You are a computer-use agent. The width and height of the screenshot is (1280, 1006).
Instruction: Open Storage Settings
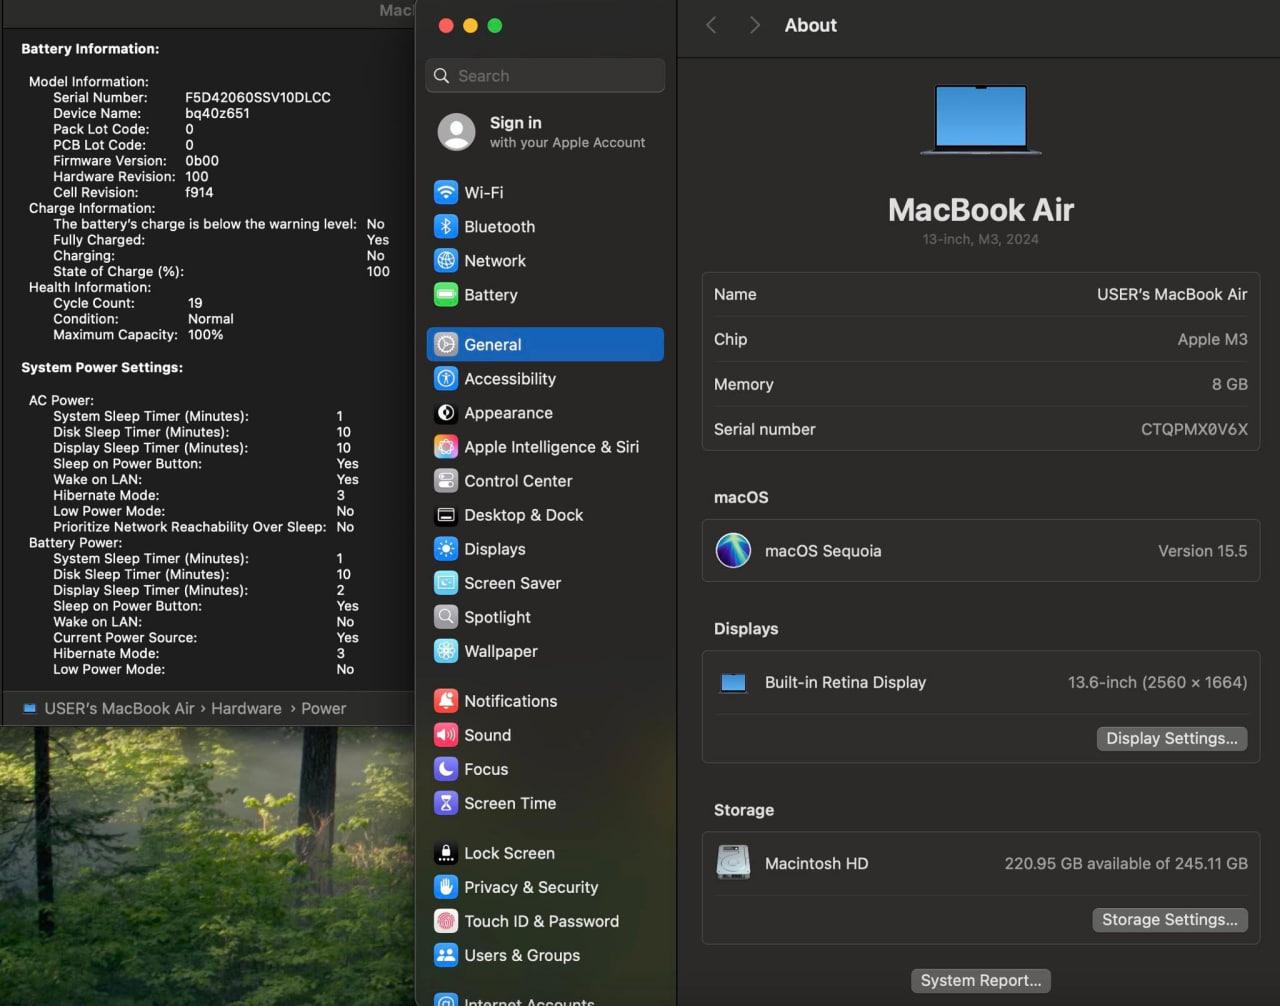pyautogui.click(x=1169, y=920)
